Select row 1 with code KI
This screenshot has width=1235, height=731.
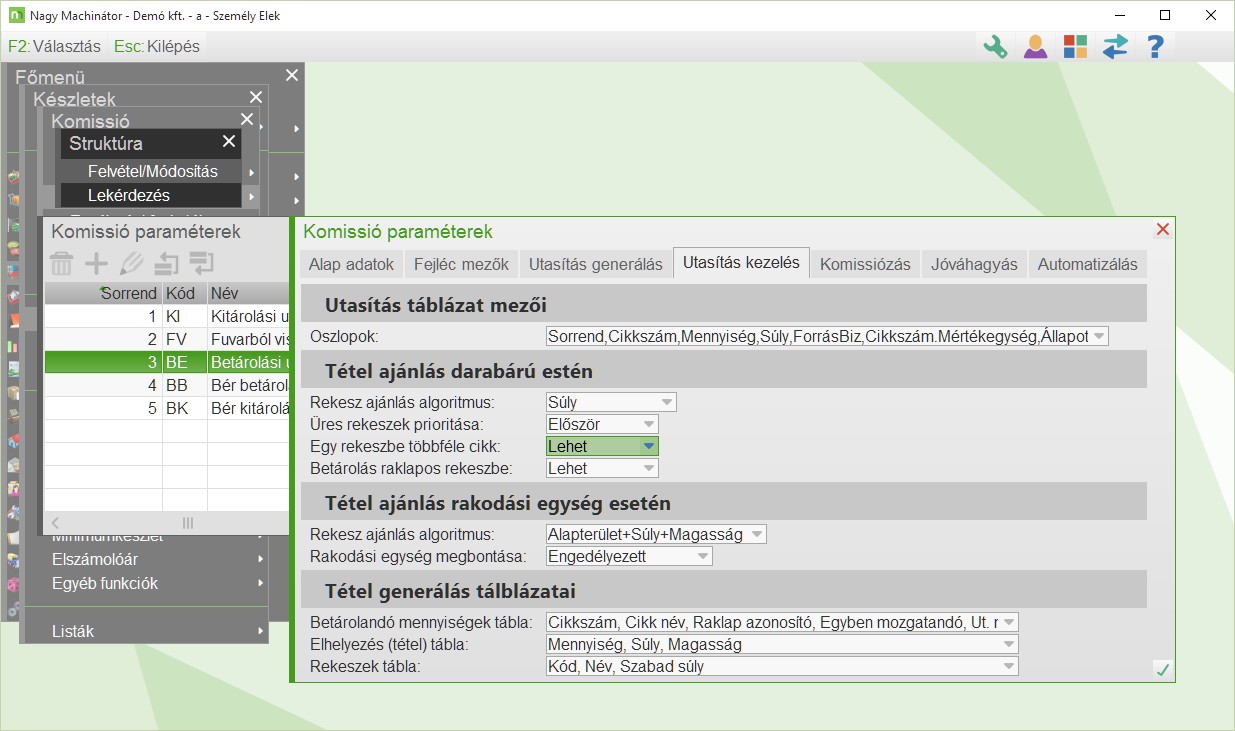click(167, 316)
